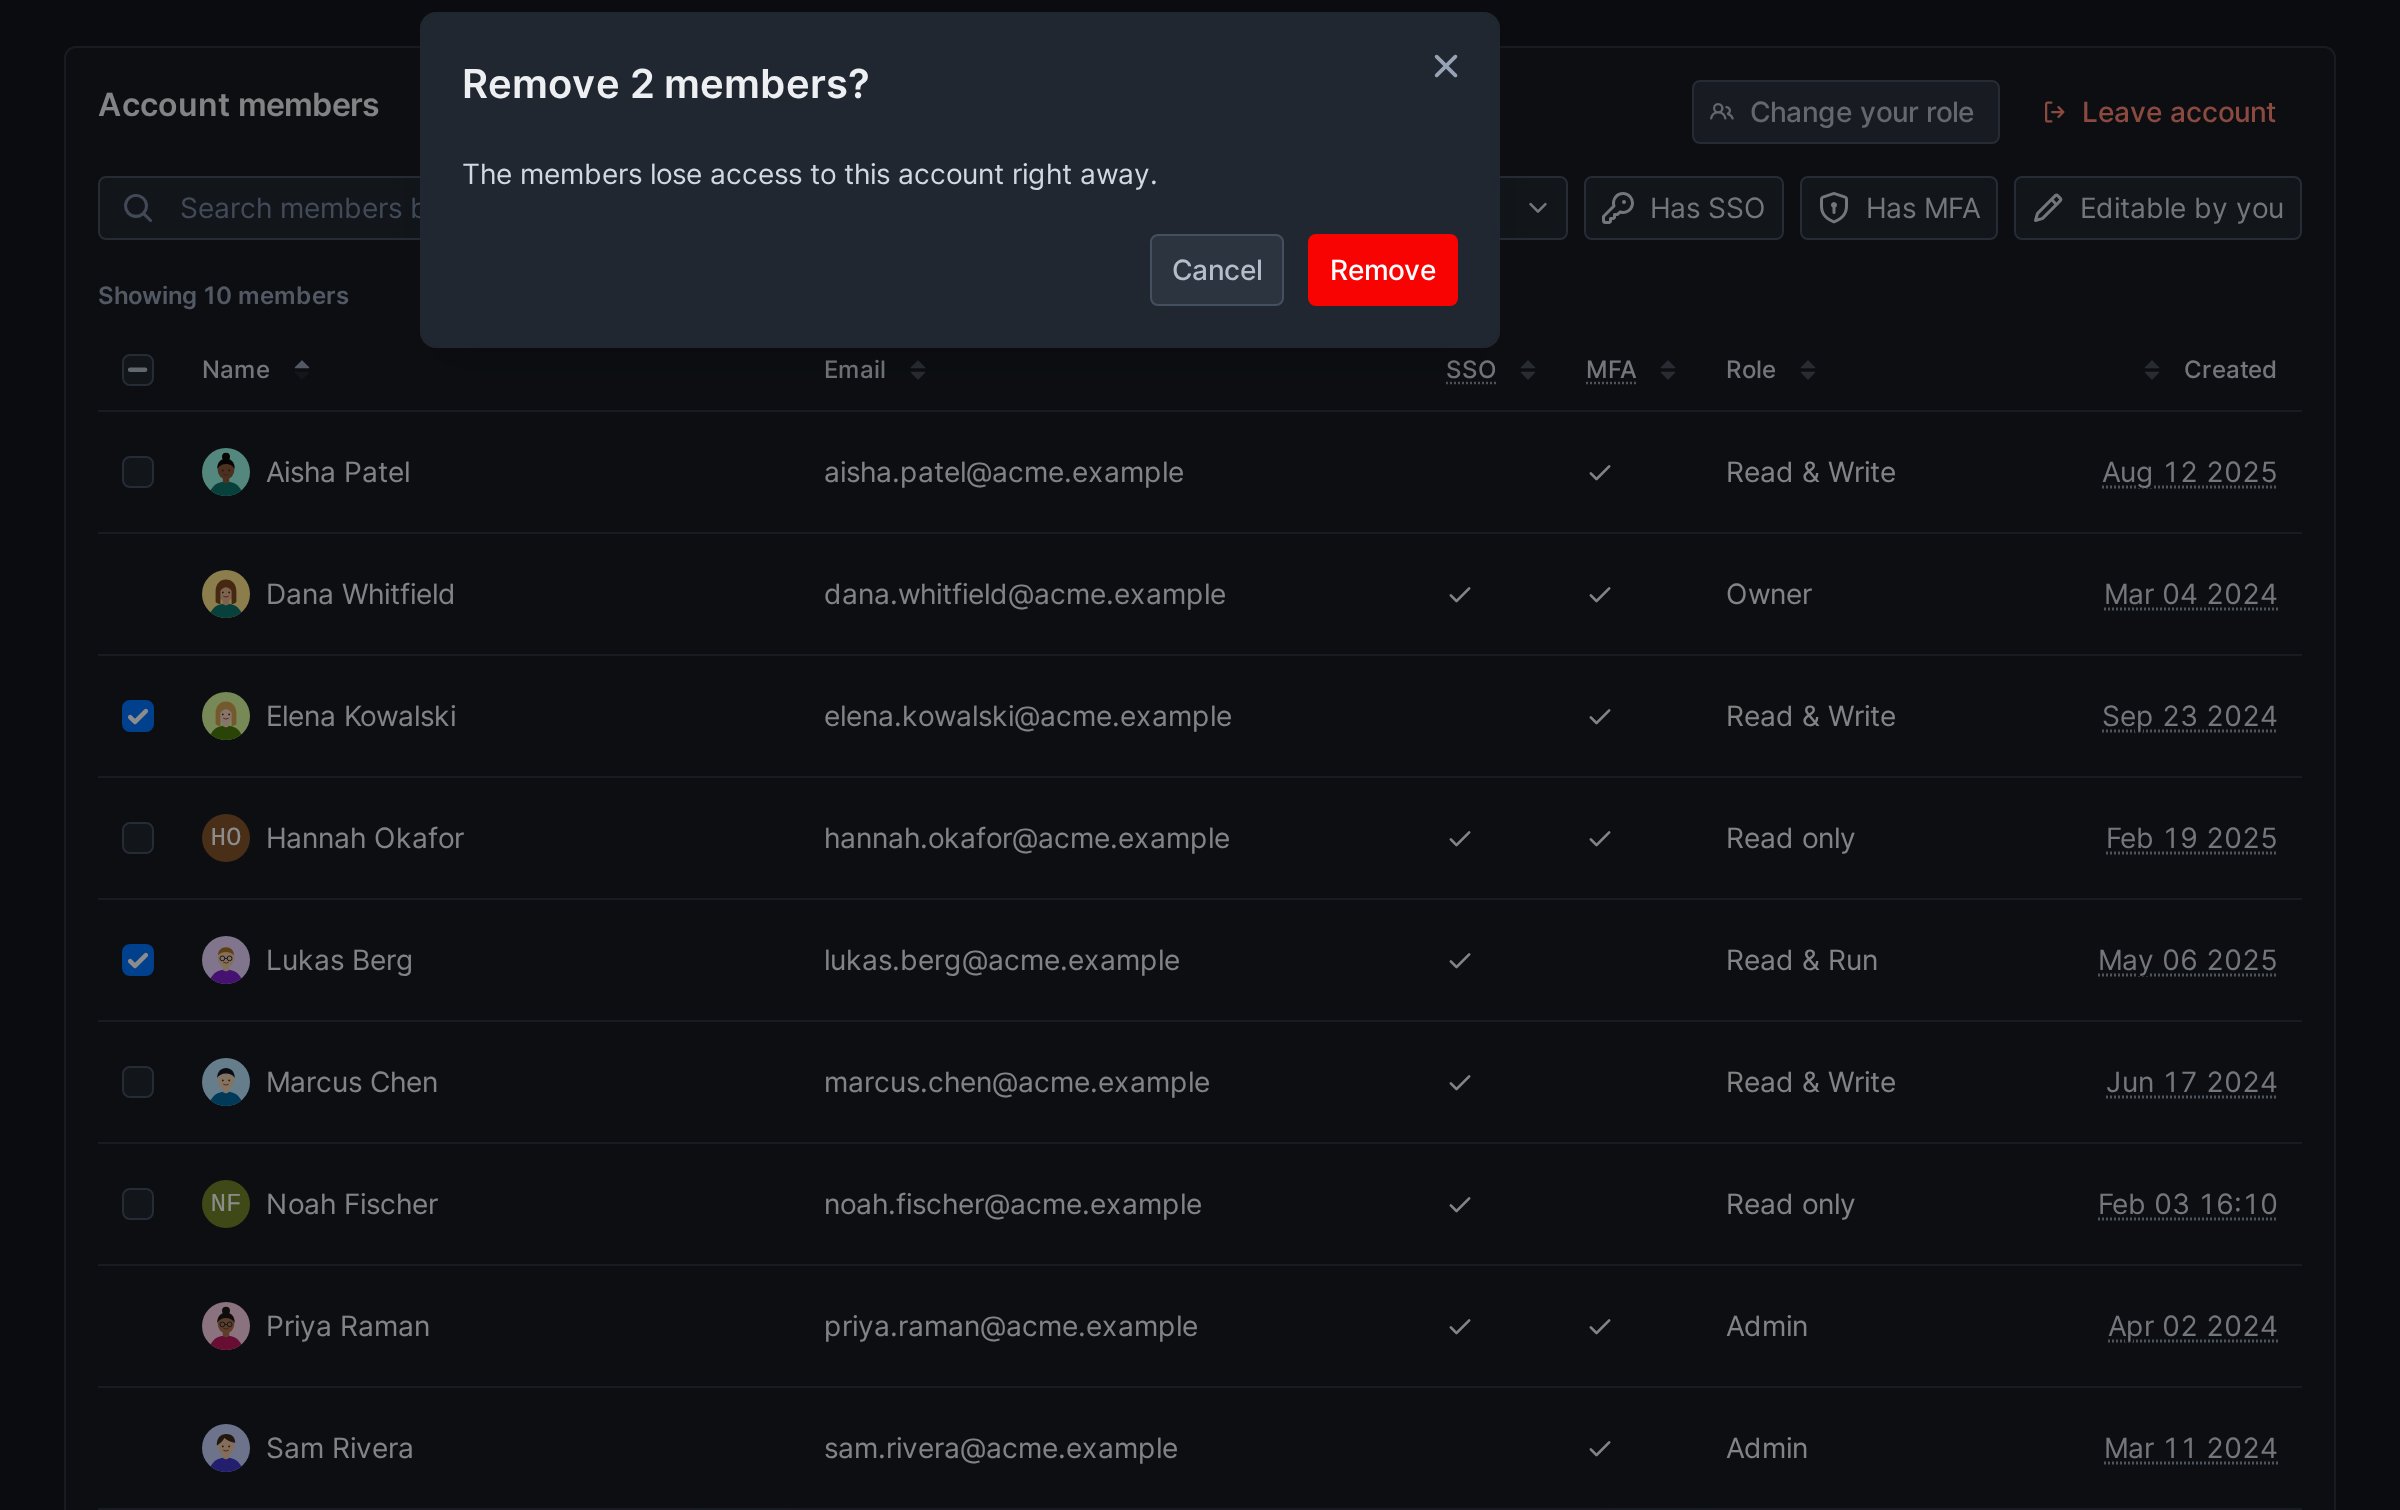Click Marcus Chen's avatar
2400x1510 pixels.
[226, 1082]
